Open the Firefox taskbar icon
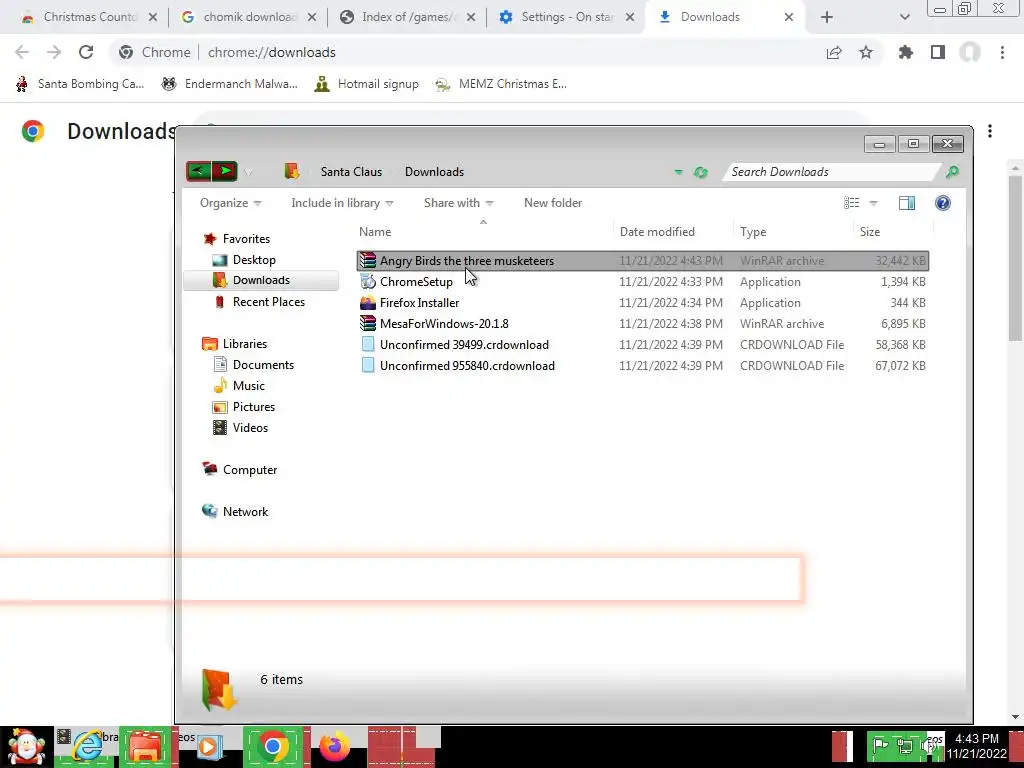1024x768 pixels. (x=334, y=746)
